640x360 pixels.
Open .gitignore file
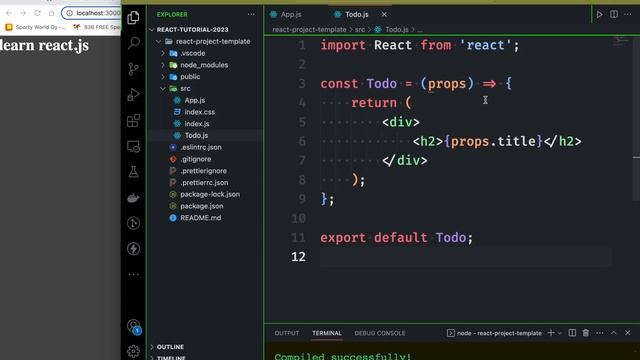196,159
